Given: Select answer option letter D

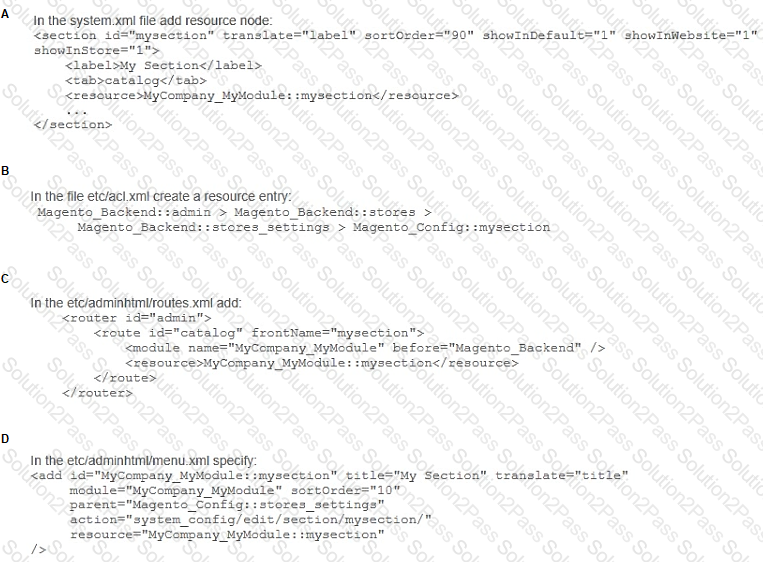Looking at the screenshot, I should point(5,439).
